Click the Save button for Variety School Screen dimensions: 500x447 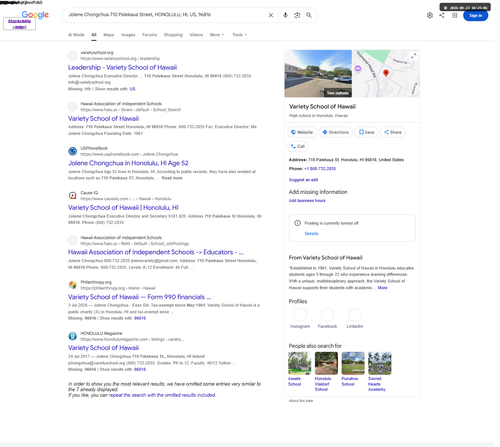(x=366, y=132)
